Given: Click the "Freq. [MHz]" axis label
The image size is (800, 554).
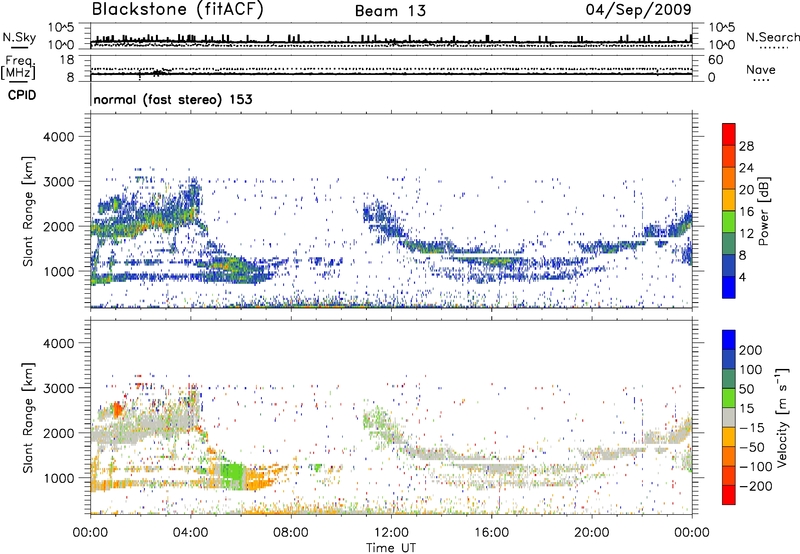Looking at the screenshot, I should point(18,68).
